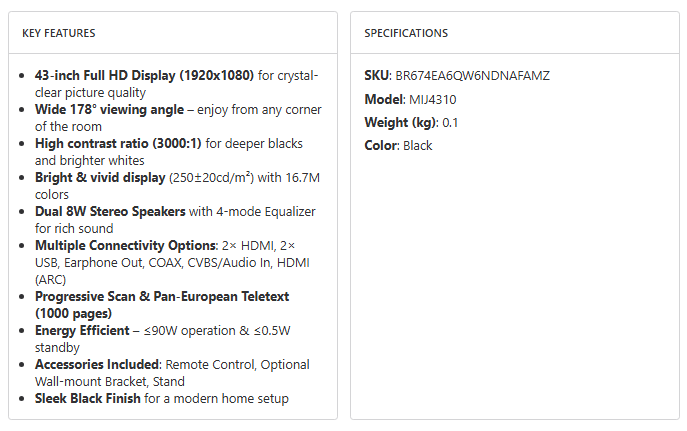This screenshot has width=687, height=431.
Task: Click the Color label in Specifications
Action: click(381, 145)
